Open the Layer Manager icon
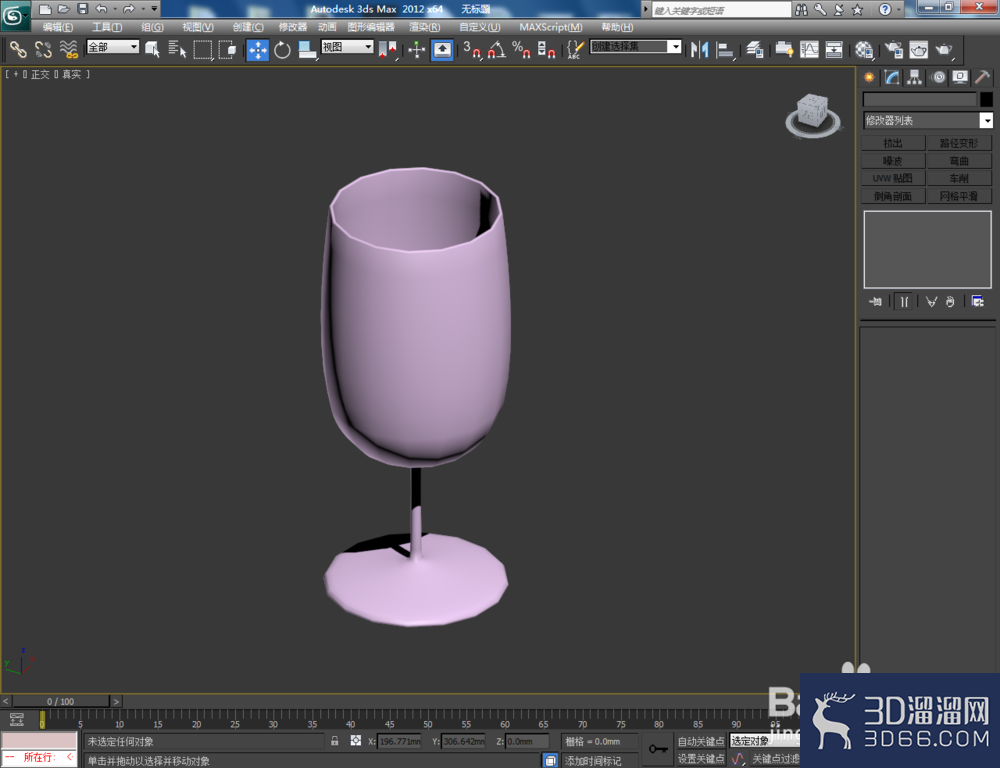Screen dimensions: 1000x768 coord(755,50)
